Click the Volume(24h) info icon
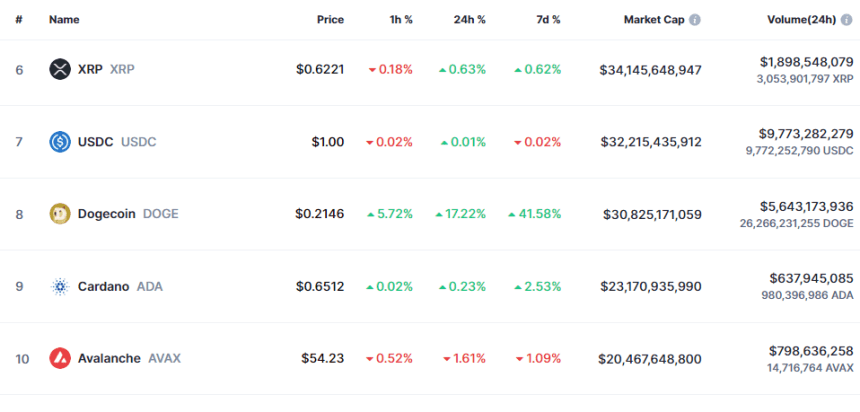 [847, 20]
